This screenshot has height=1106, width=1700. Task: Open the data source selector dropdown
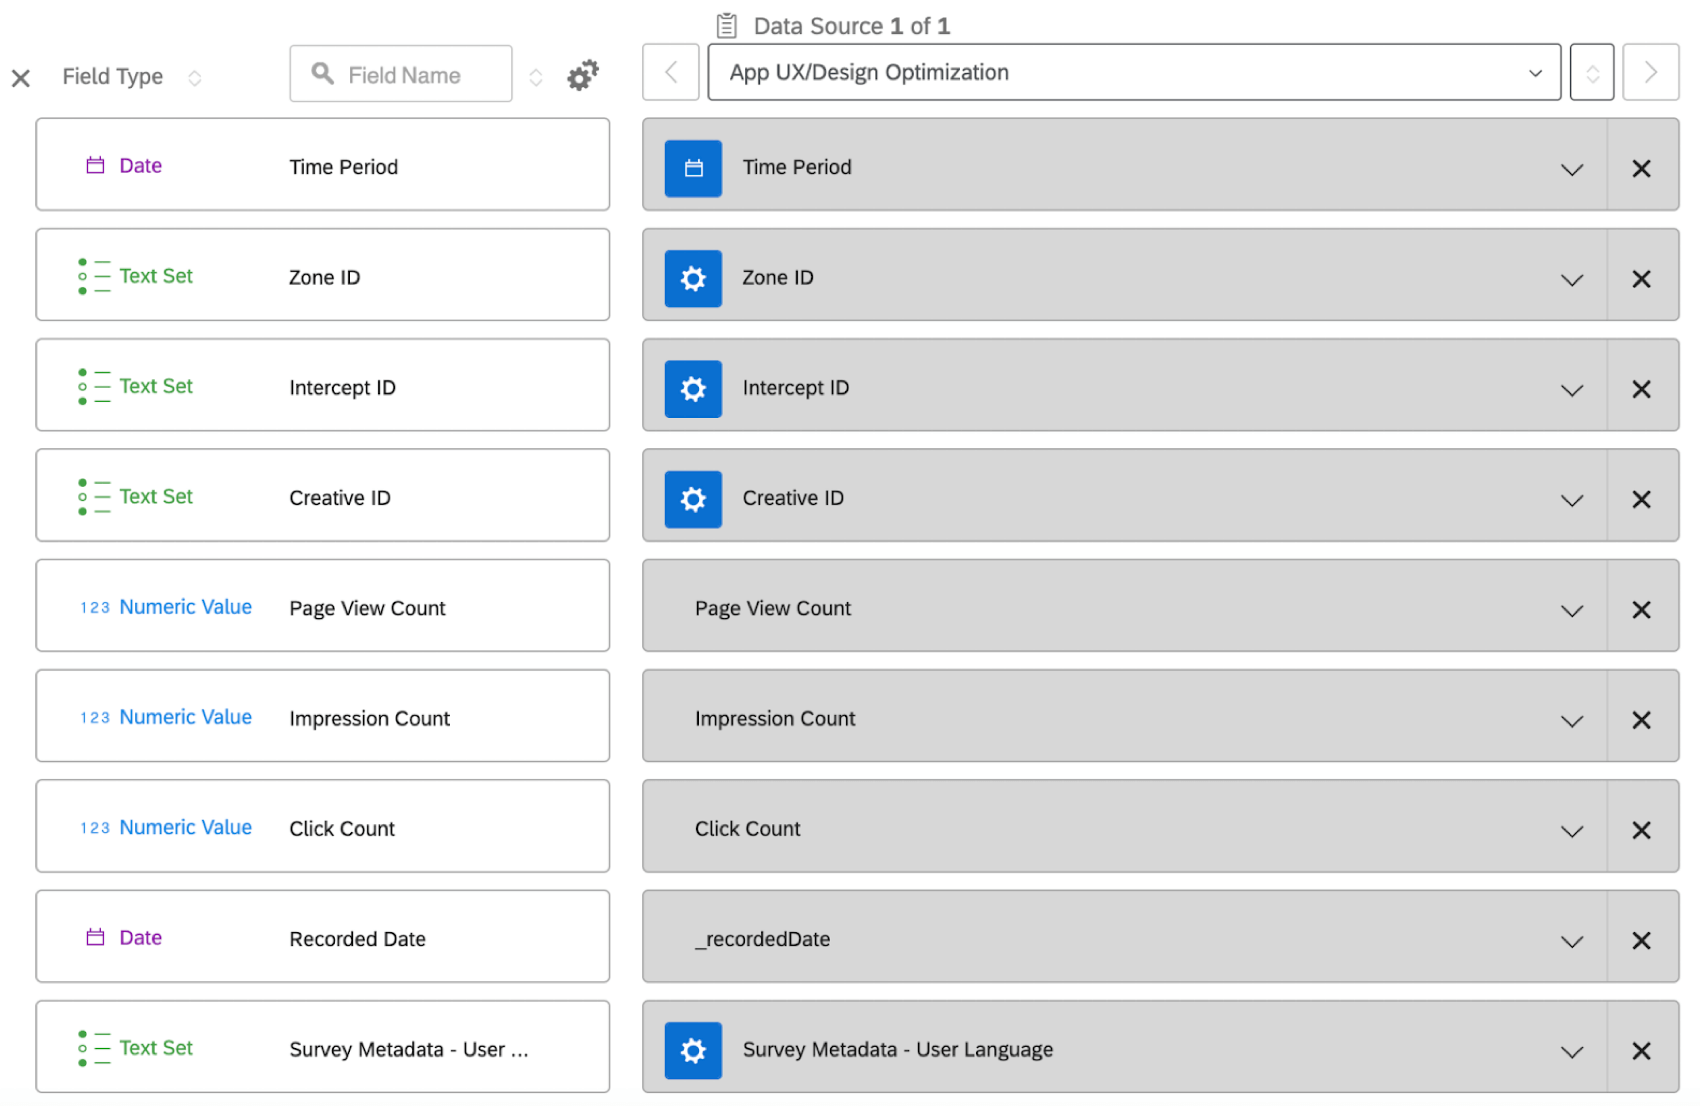[x=1535, y=72]
